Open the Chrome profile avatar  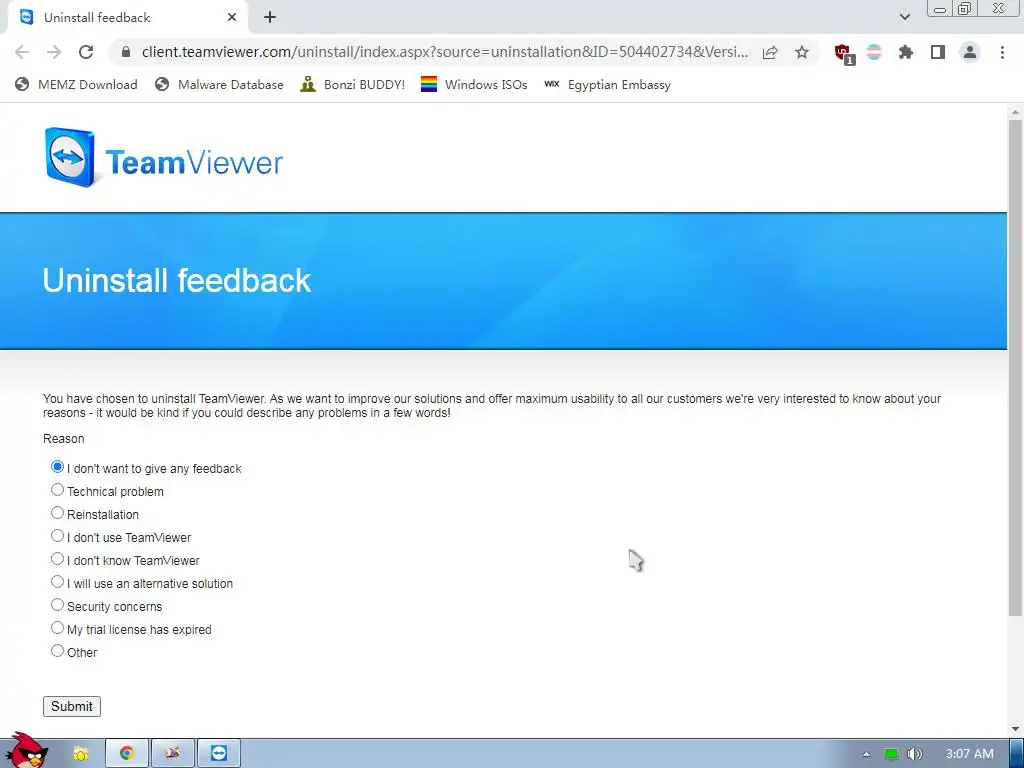(x=970, y=52)
